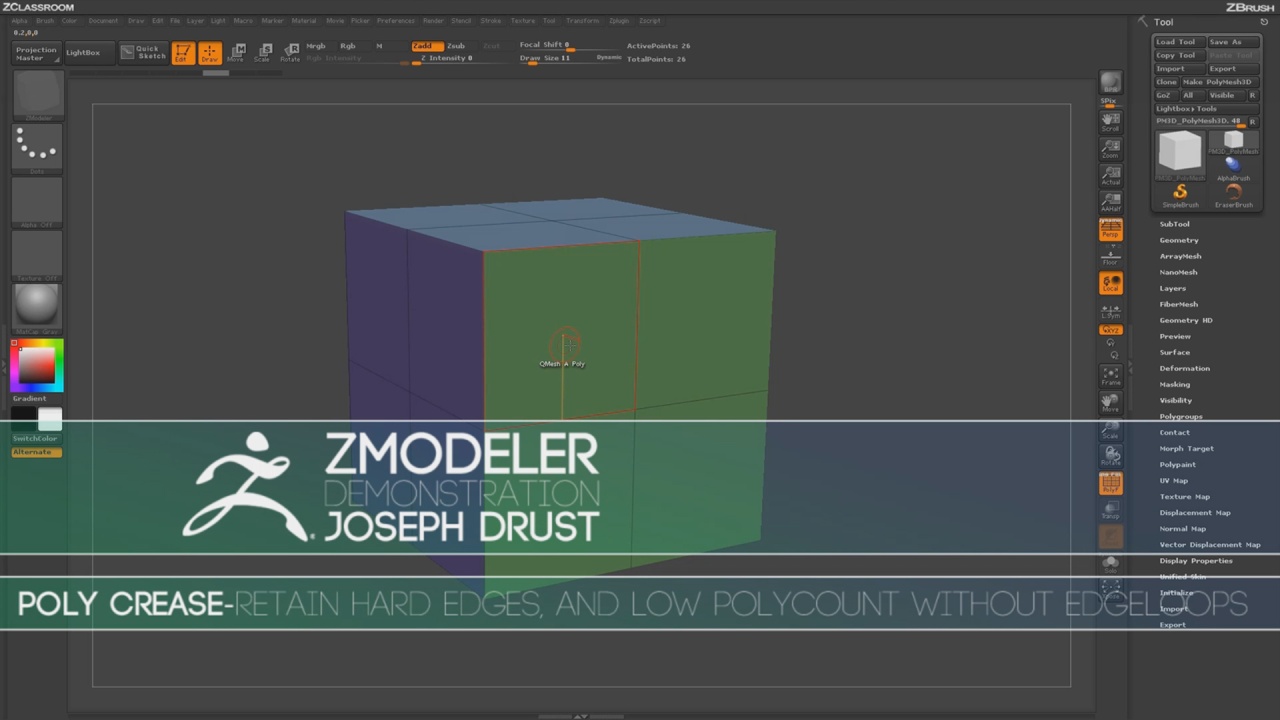Click the Actual size icon
This screenshot has height=720, width=1280.
(1110, 175)
